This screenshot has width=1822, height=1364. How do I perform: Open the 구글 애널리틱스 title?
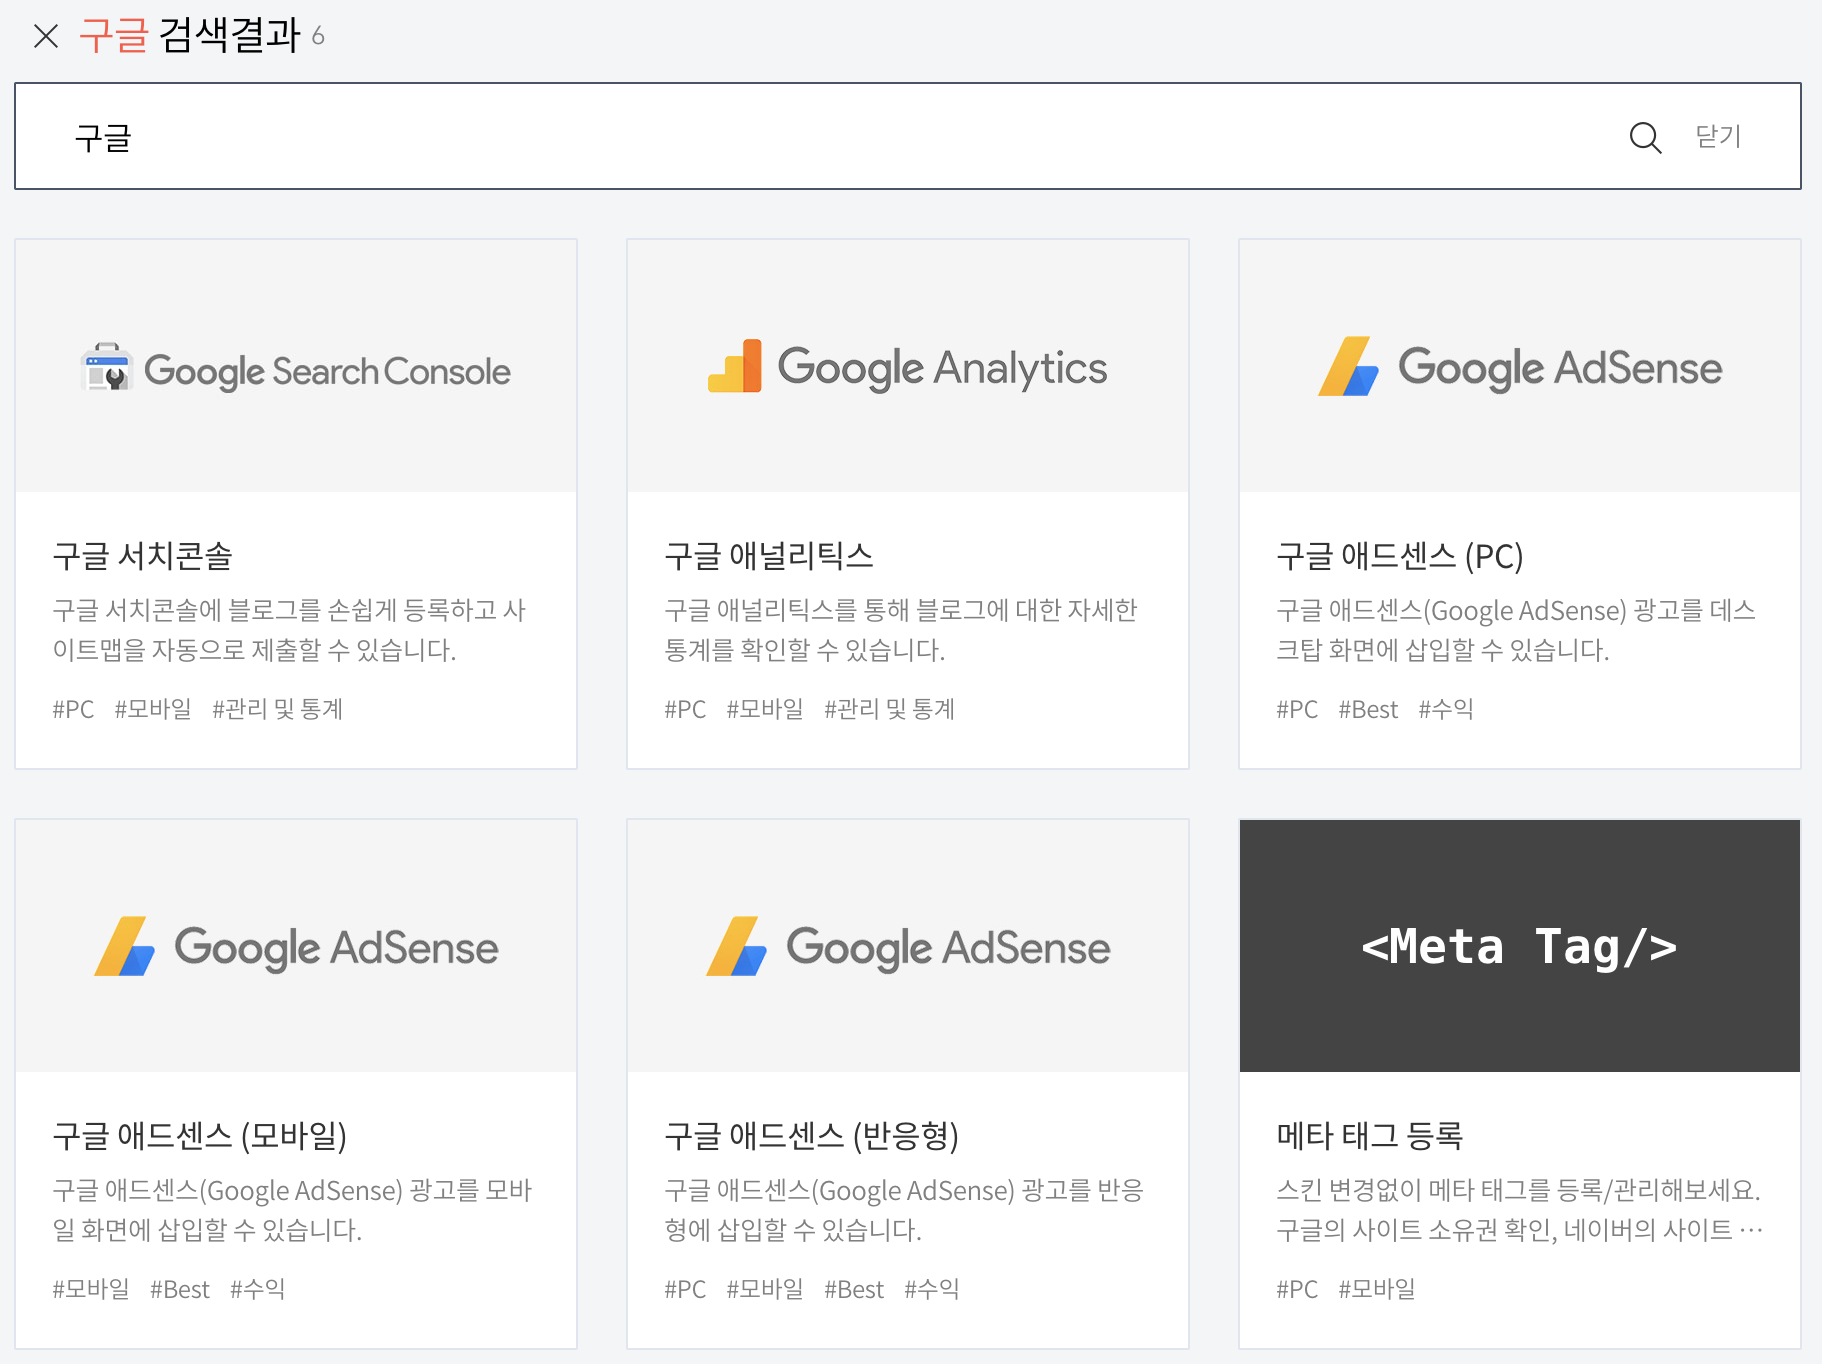tap(769, 556)
